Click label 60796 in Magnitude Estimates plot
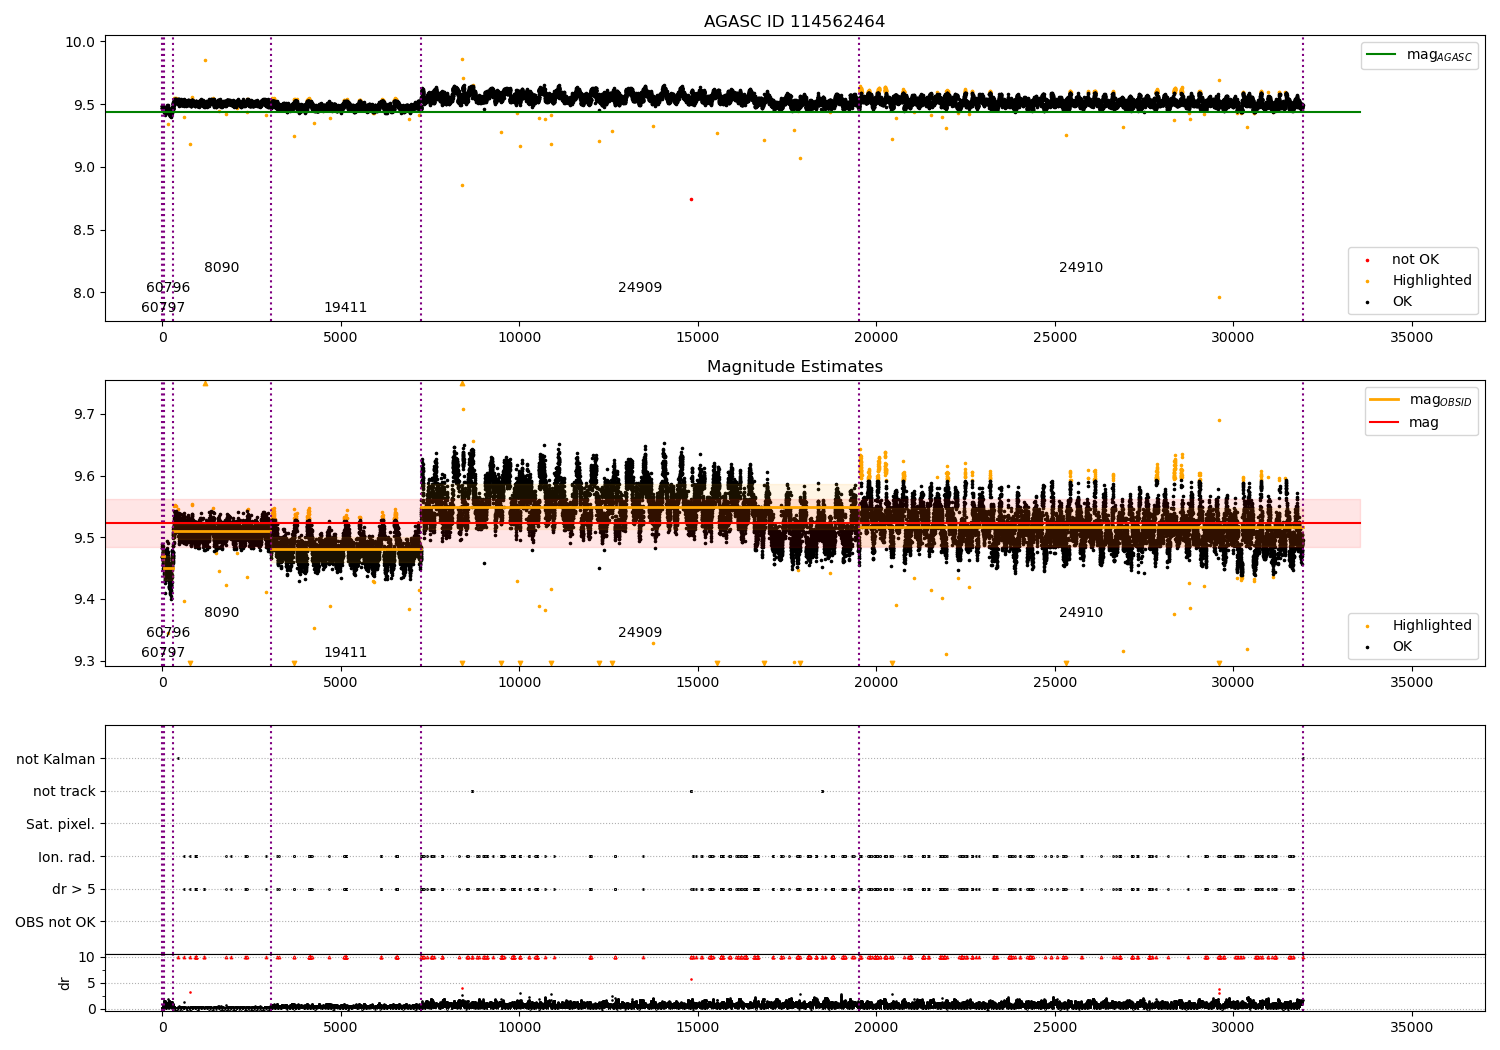Viewport: 1500px width, 1050px height. (168, 633)
